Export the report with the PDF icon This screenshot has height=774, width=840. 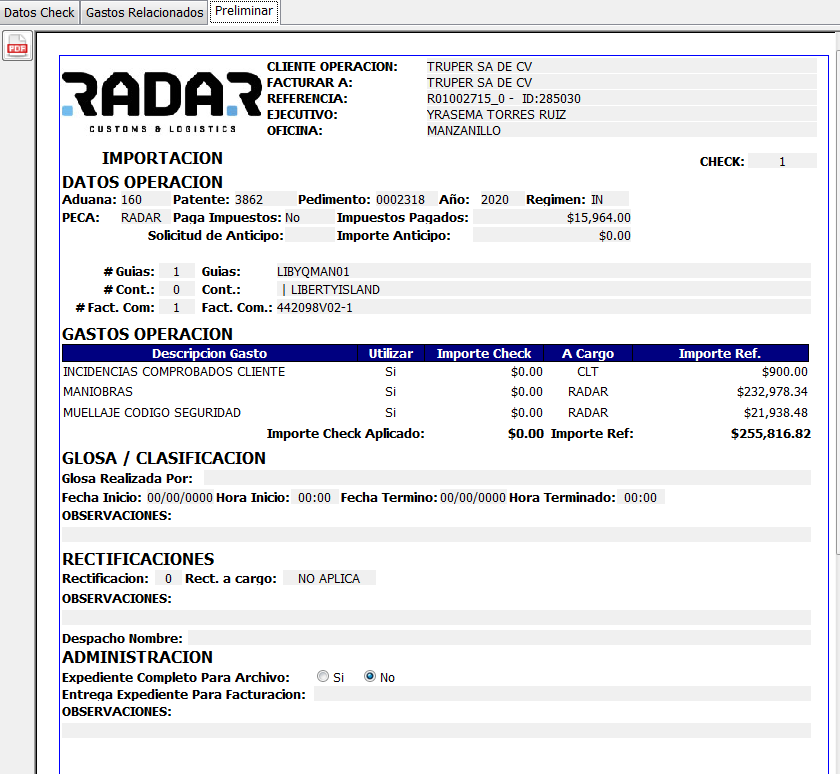(17, 46)
